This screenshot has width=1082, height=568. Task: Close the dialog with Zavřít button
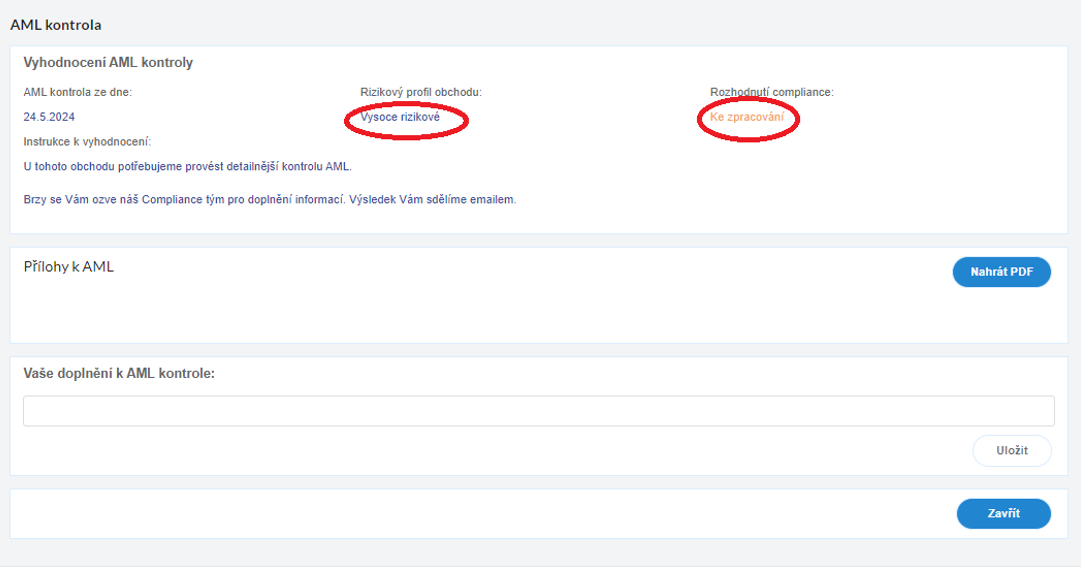coord(1003,513)
